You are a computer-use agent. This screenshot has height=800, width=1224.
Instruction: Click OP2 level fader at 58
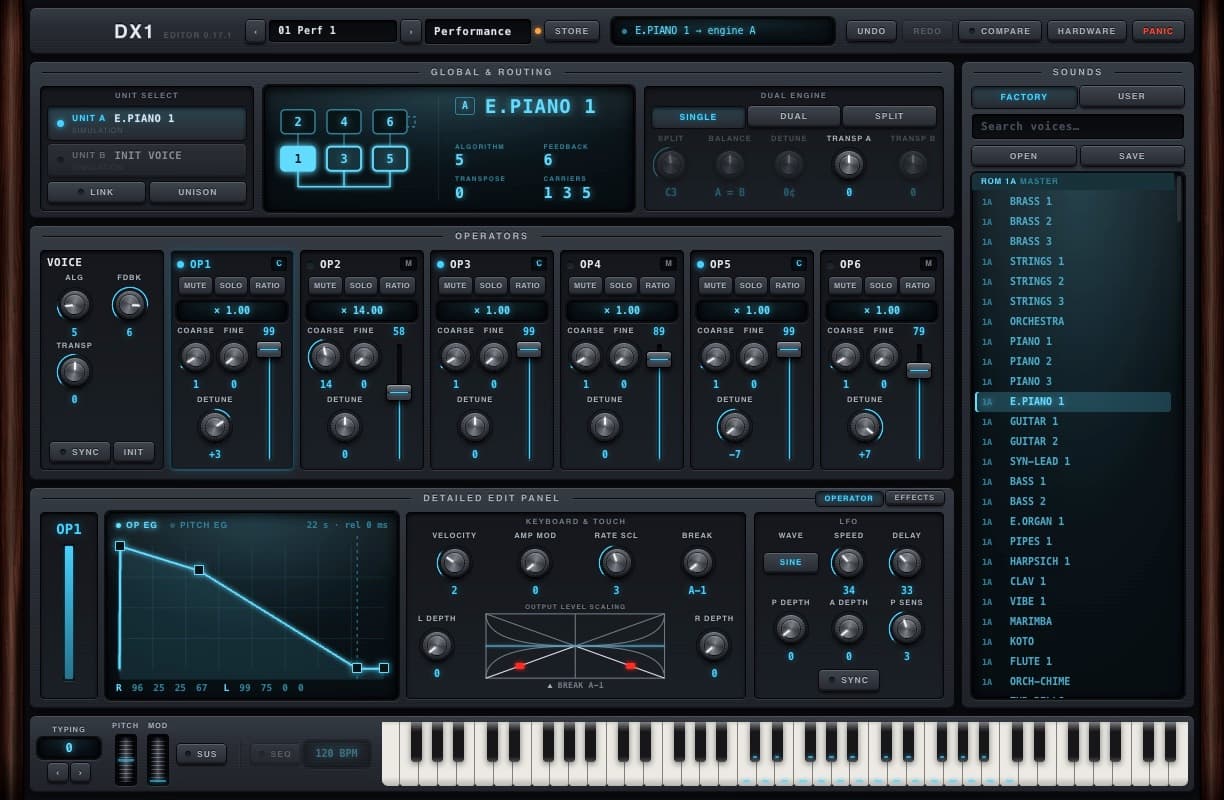point(399,392)
